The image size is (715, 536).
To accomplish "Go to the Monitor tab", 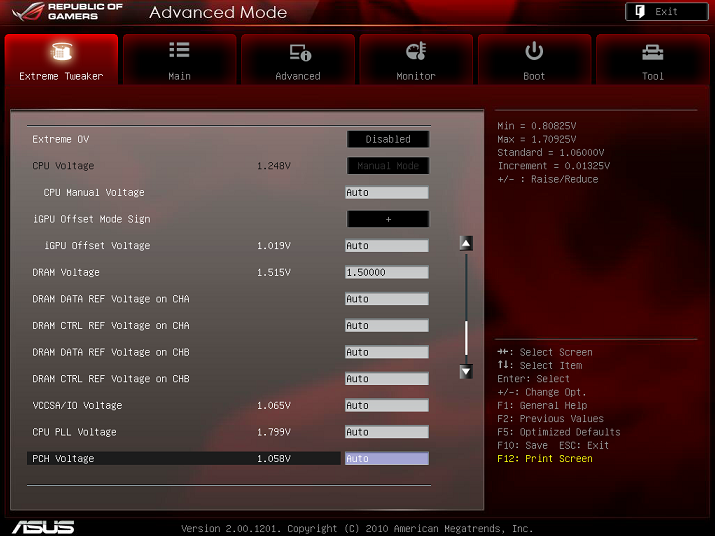I will click(416, 59).
